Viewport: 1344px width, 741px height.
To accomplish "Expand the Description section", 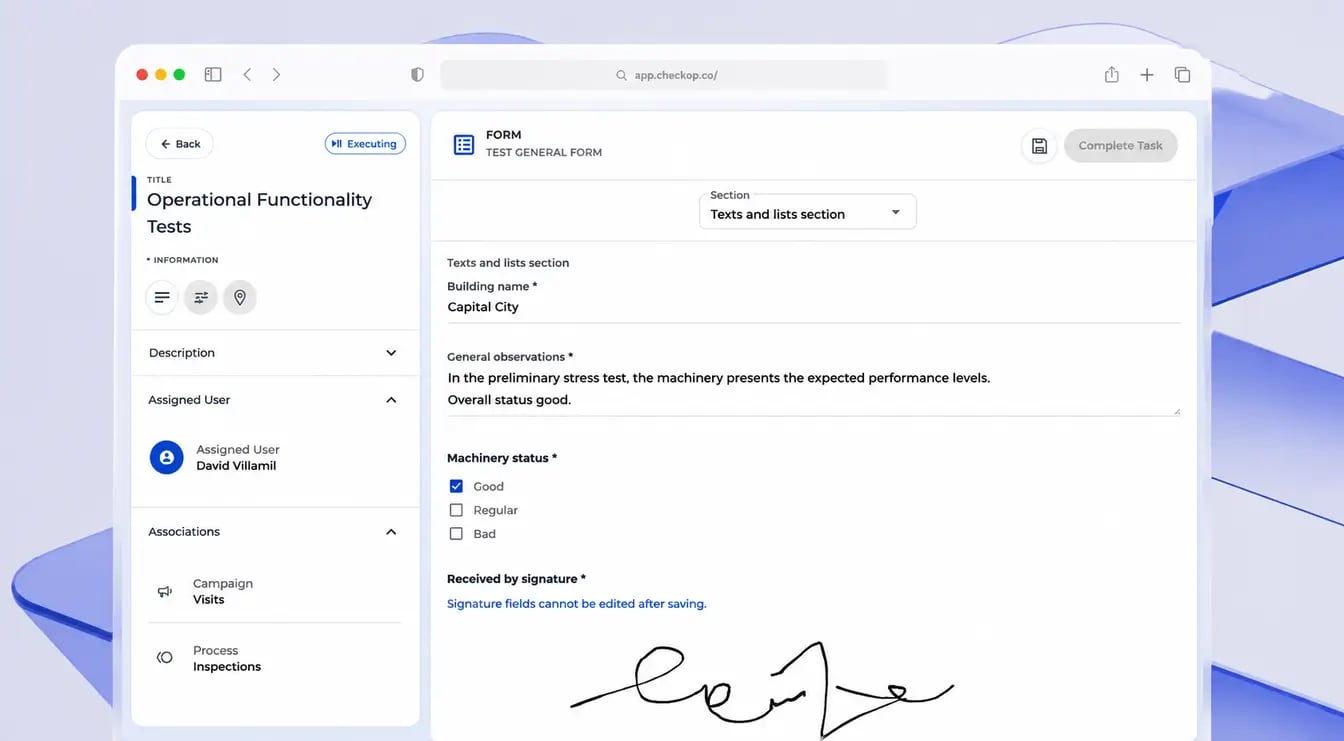I will (x=275, y=353).
